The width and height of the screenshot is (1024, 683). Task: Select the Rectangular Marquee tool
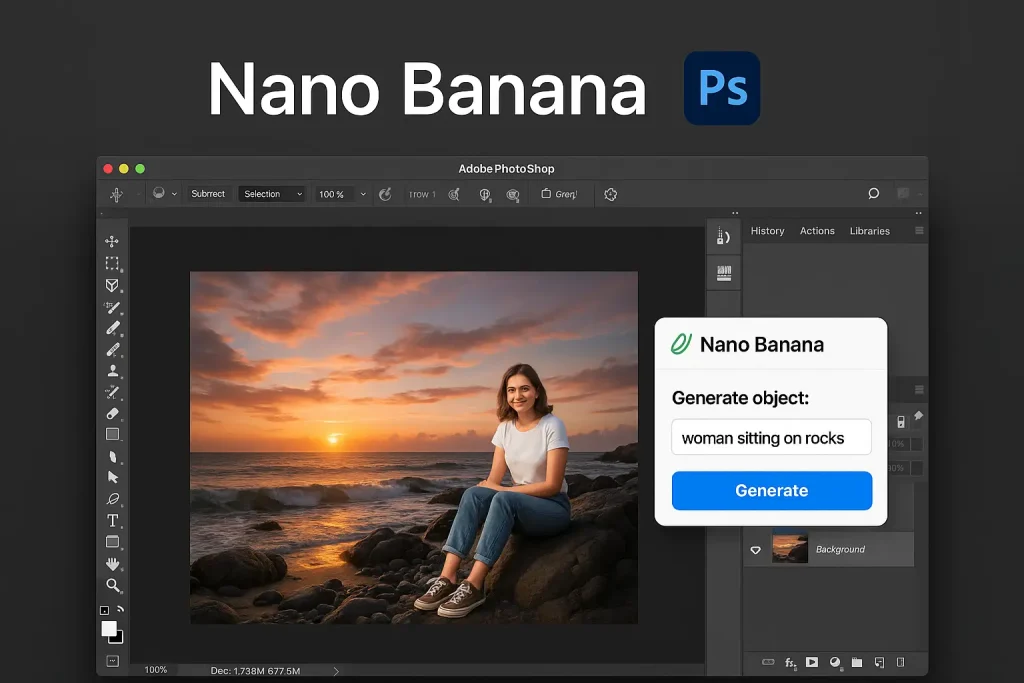click(x=112, y=263)
